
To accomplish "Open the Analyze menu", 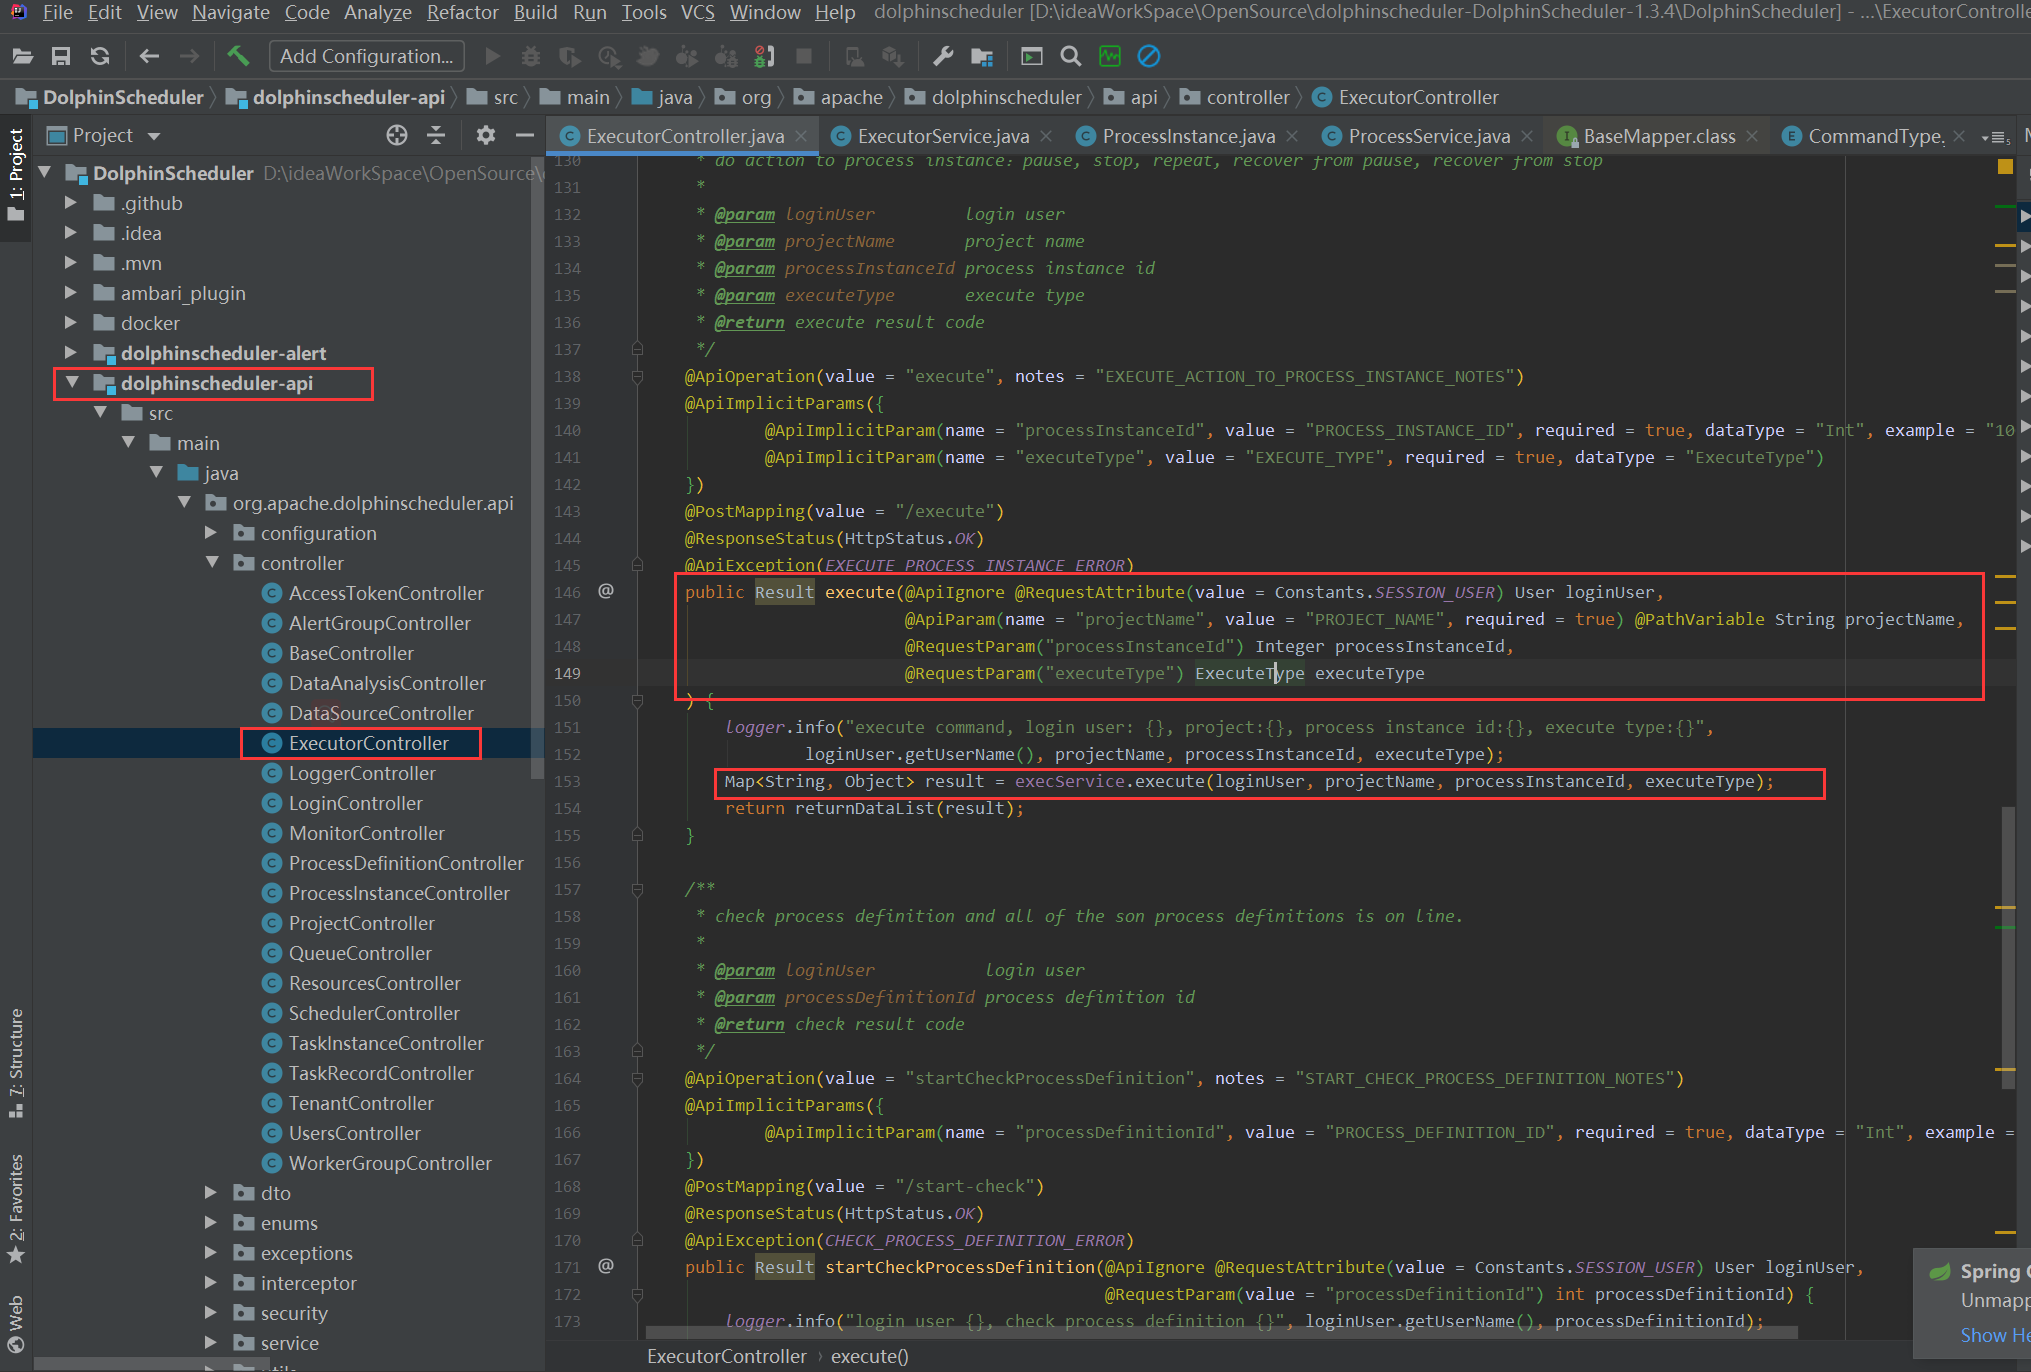I will coord(377,13).
